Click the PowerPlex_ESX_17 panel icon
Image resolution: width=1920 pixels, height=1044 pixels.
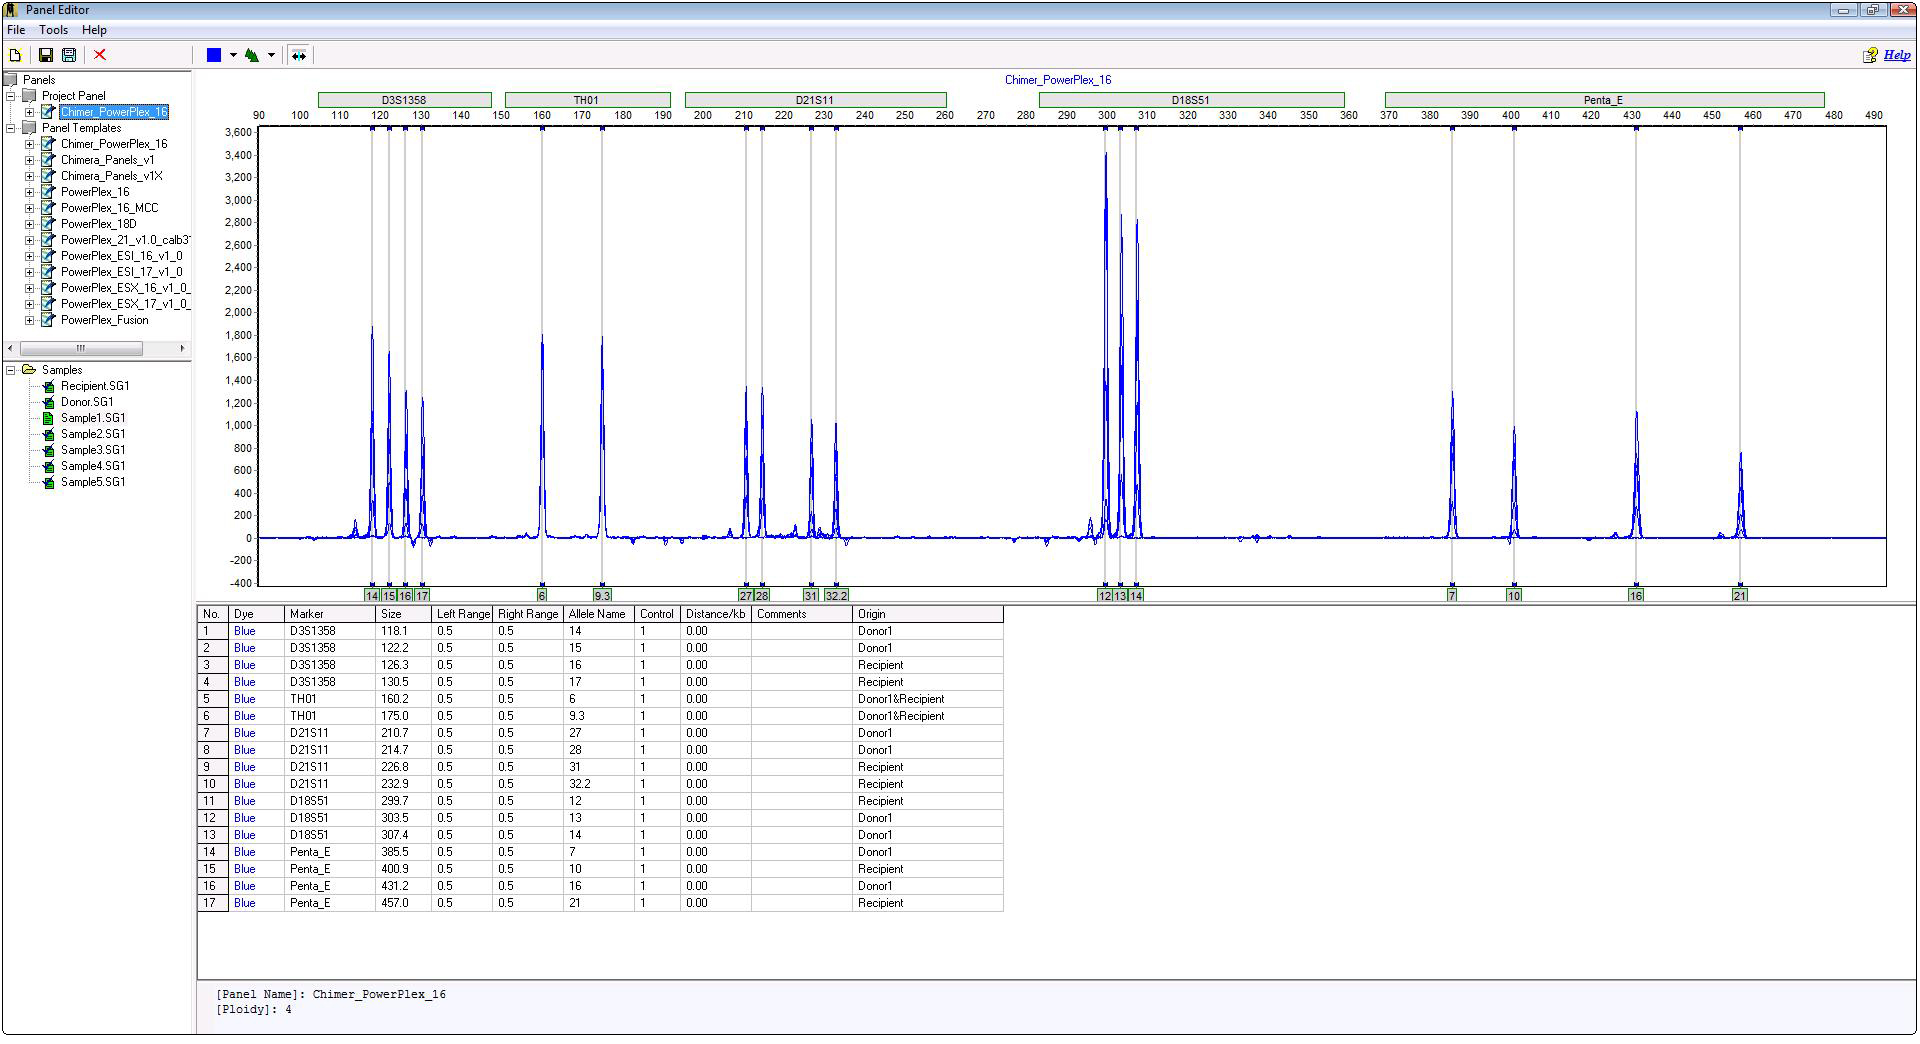pyautogui.click(x=47, y=304)
